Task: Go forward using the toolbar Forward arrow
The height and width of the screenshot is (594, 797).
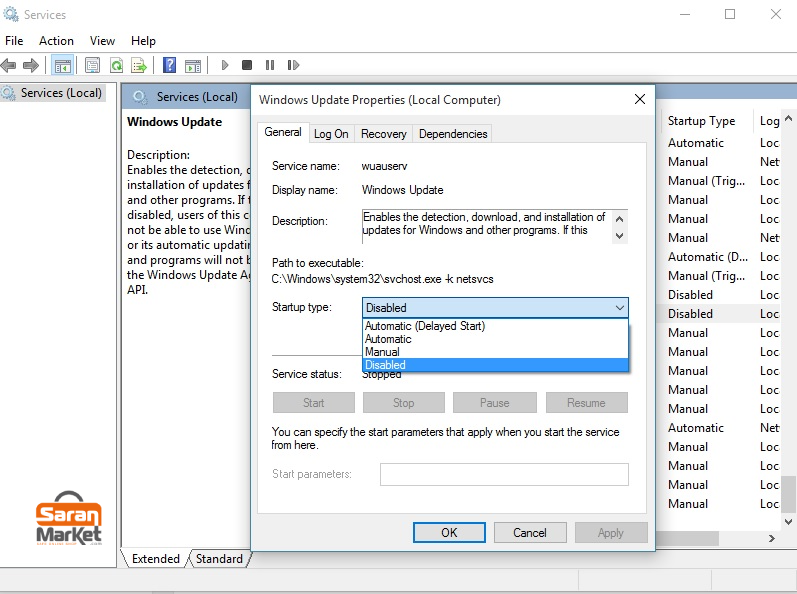Action: [x=31, y=65]
